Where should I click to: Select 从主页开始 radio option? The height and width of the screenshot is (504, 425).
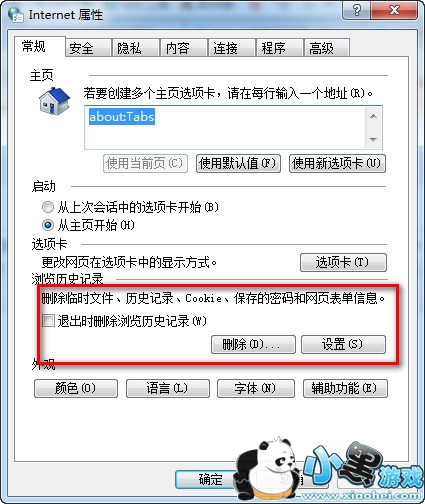[48, 225]
